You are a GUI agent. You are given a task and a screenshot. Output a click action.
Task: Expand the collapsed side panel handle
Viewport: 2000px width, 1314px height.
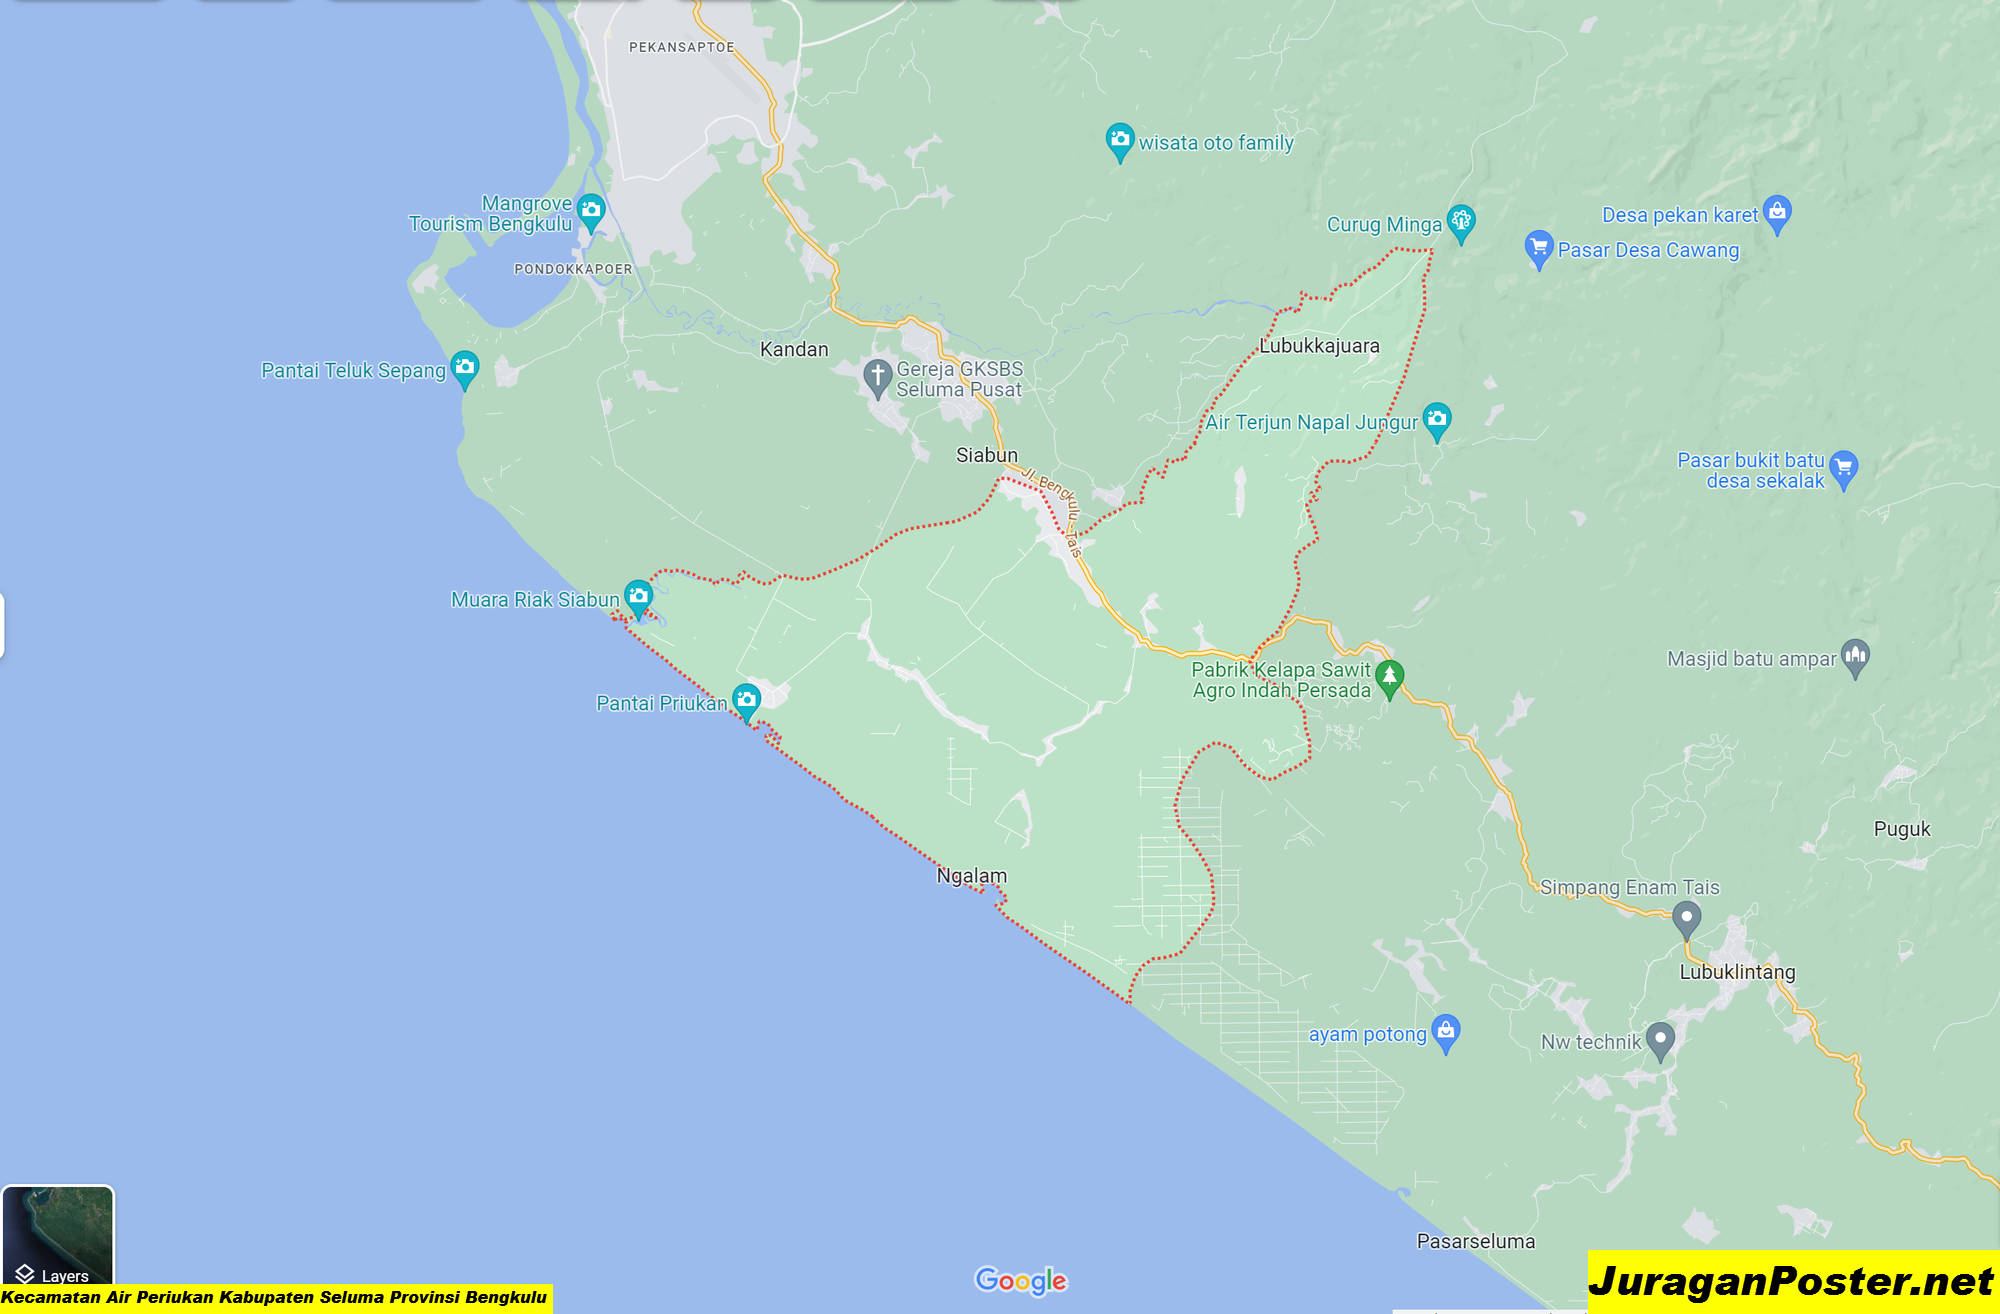(x=2, y=626)
